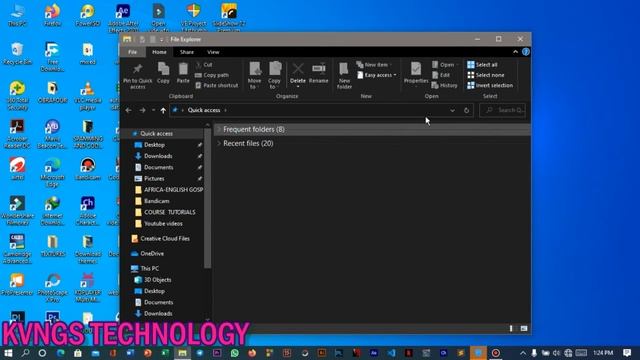Click the Forward navigation arrow

pyautogui.click(x=142, y=110)
